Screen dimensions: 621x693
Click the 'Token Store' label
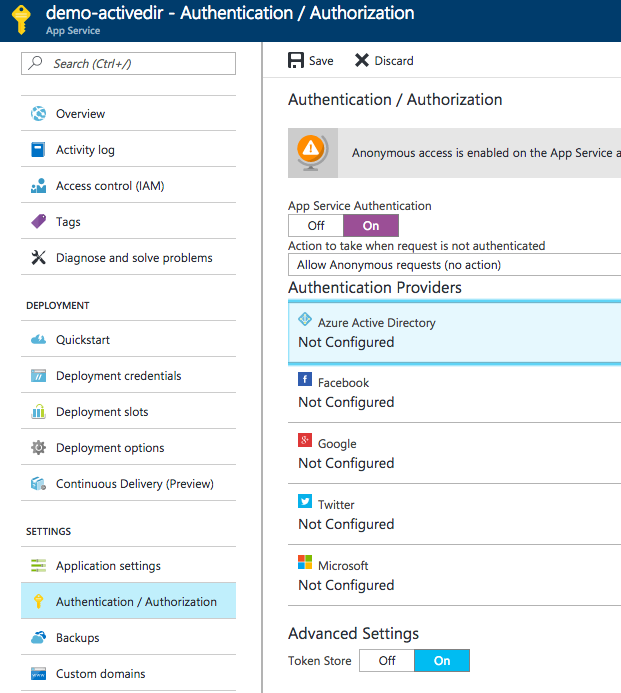tap(320, 660)
